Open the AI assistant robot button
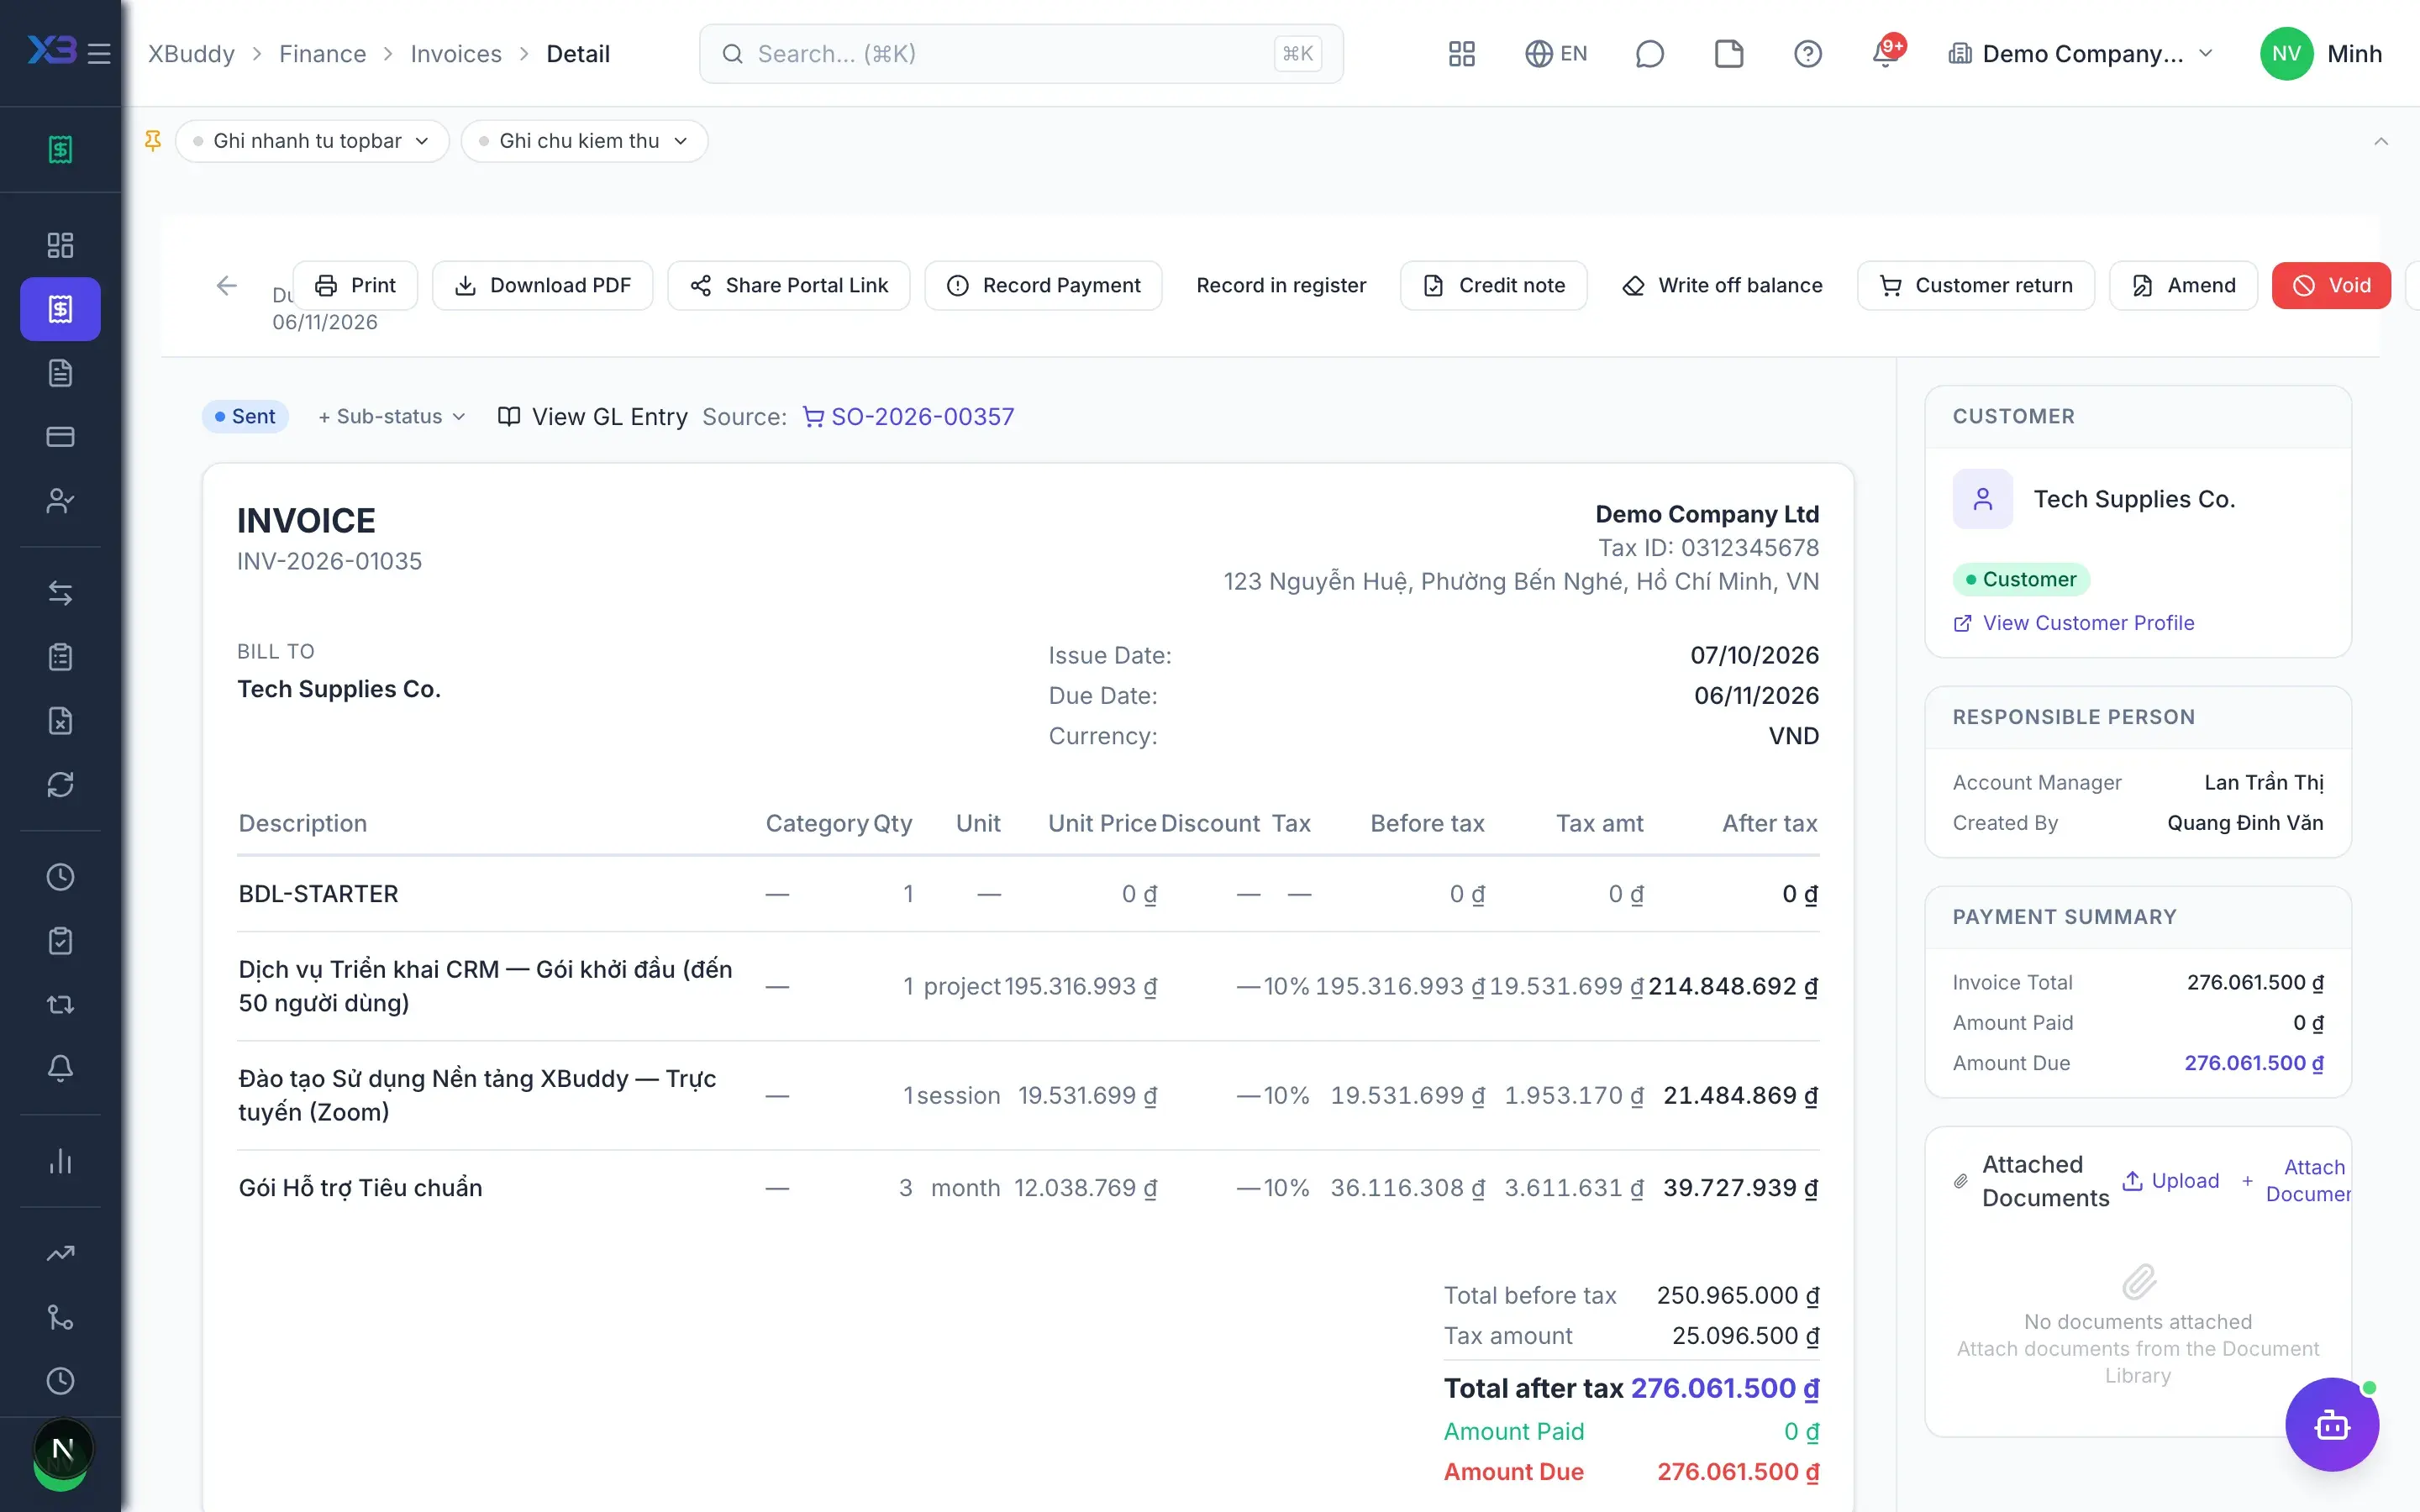The image size is (2420, 1512). click(2331, 1424)
